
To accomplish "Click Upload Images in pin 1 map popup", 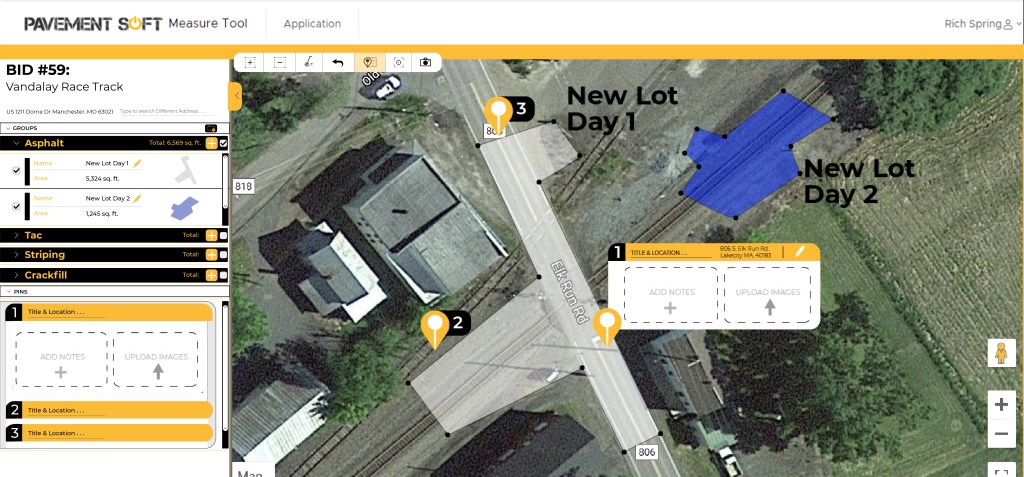I will pos(768,296).
